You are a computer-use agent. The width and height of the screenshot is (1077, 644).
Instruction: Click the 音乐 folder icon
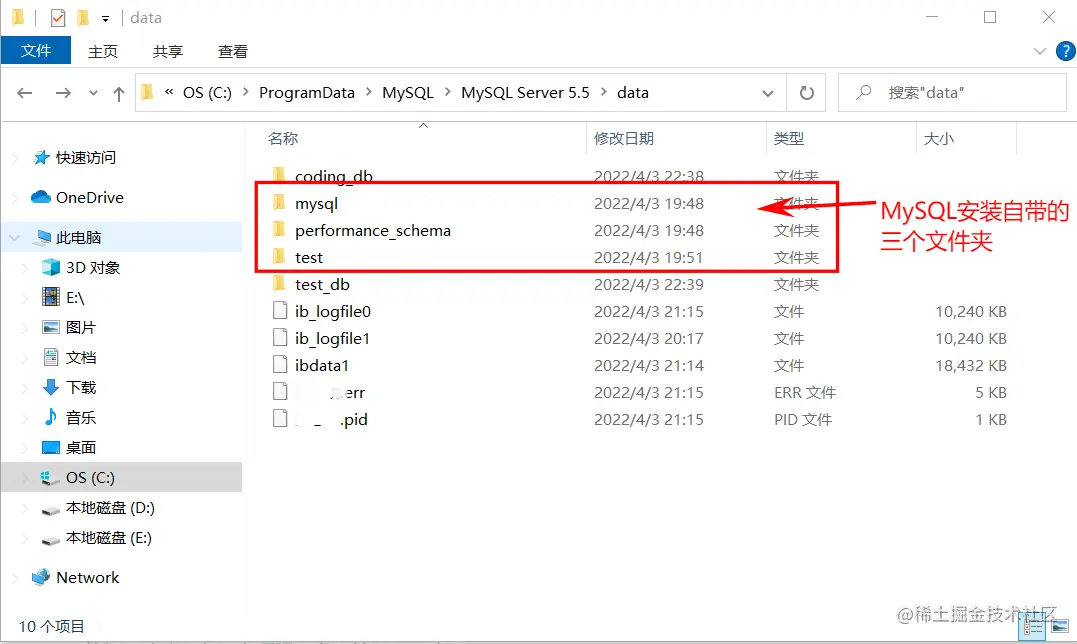point(51,417)
